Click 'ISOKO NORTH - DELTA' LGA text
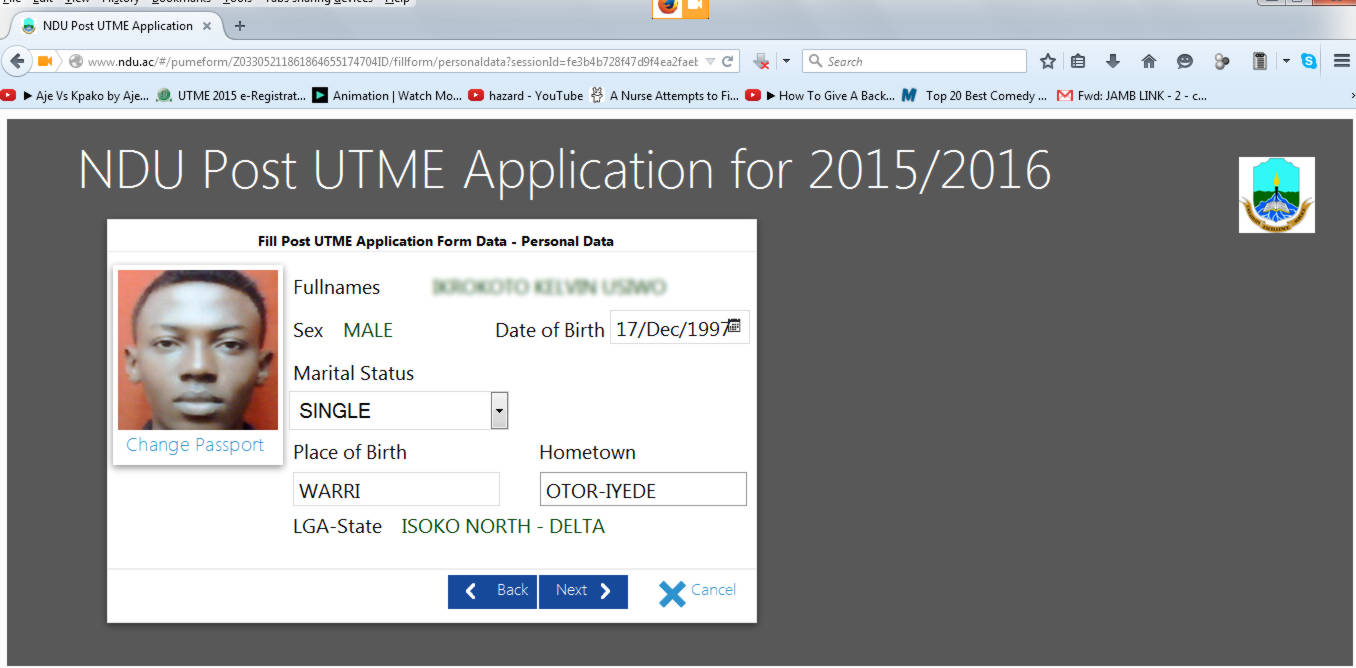The width and height of the screenshot is (1356, 668). (503, 526)
